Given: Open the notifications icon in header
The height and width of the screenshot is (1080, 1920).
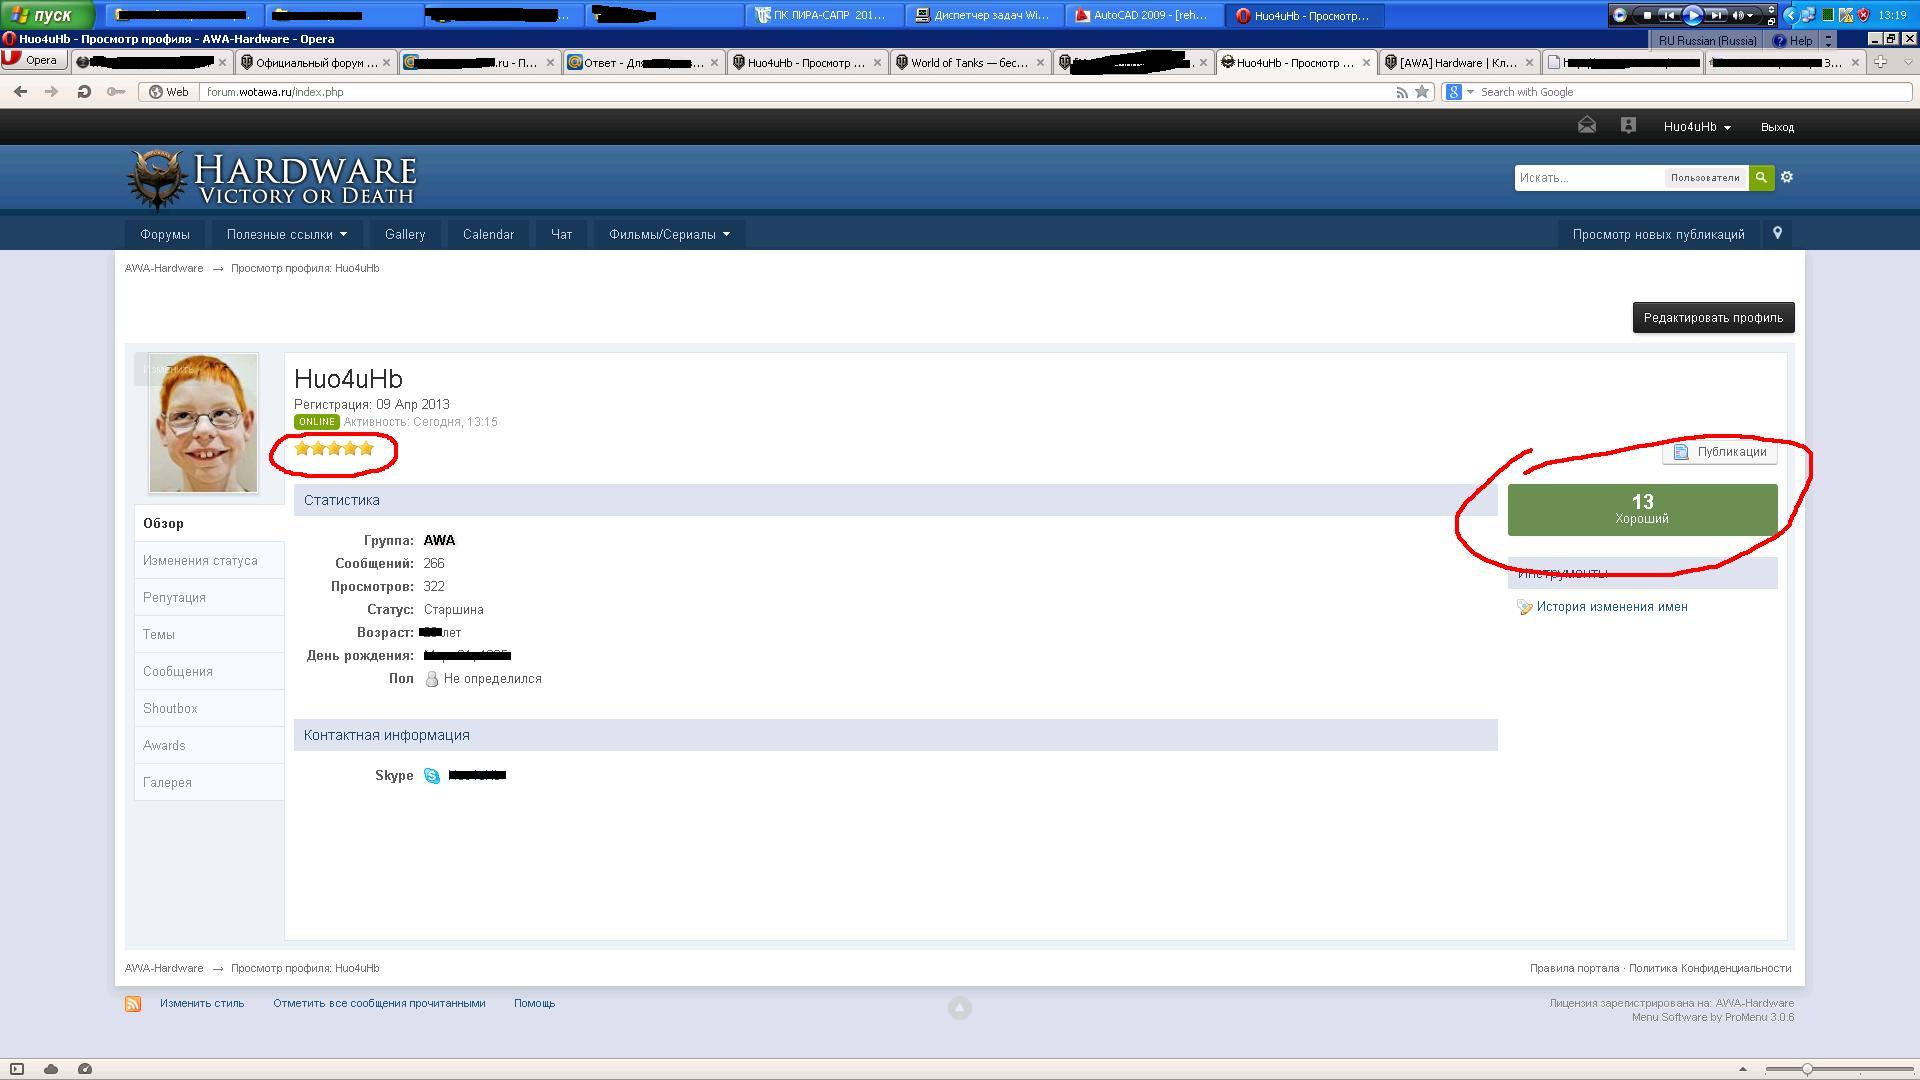Looking at the screenshot, I should tap(1628, 126).
